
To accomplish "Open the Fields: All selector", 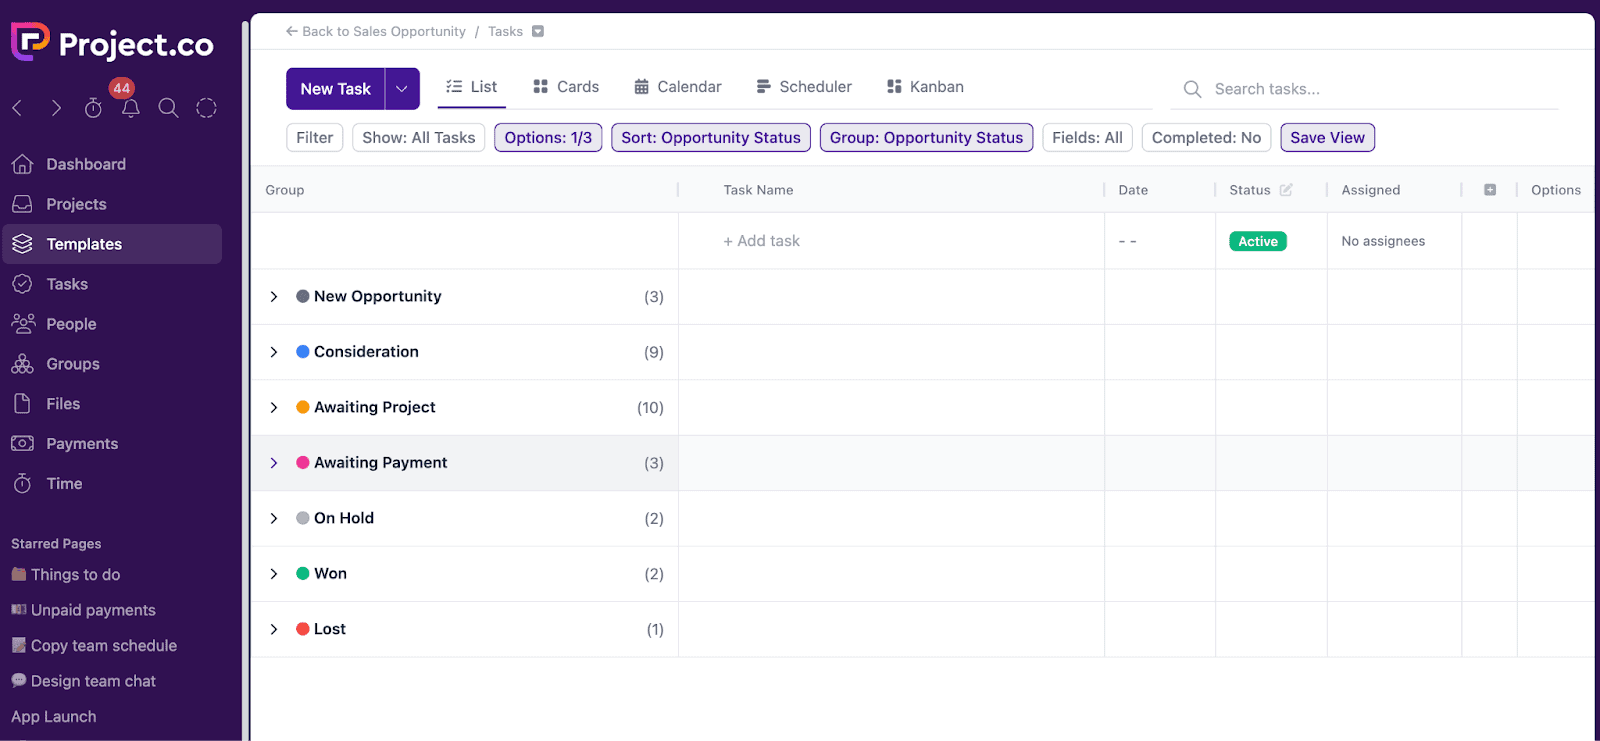I will point(1086,138).
